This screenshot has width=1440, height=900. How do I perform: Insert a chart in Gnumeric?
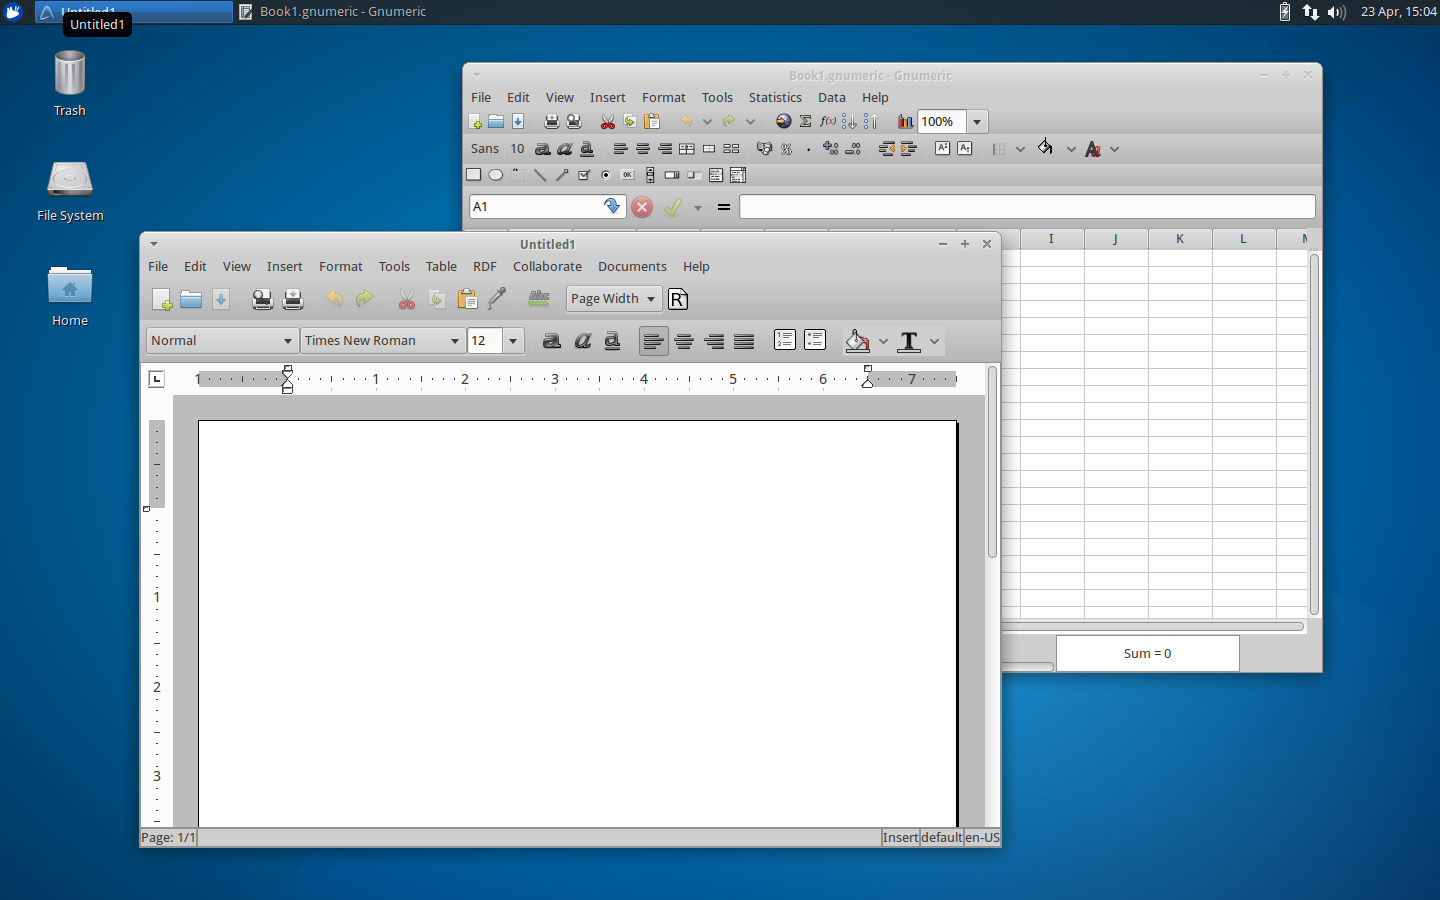pos(905,121)
